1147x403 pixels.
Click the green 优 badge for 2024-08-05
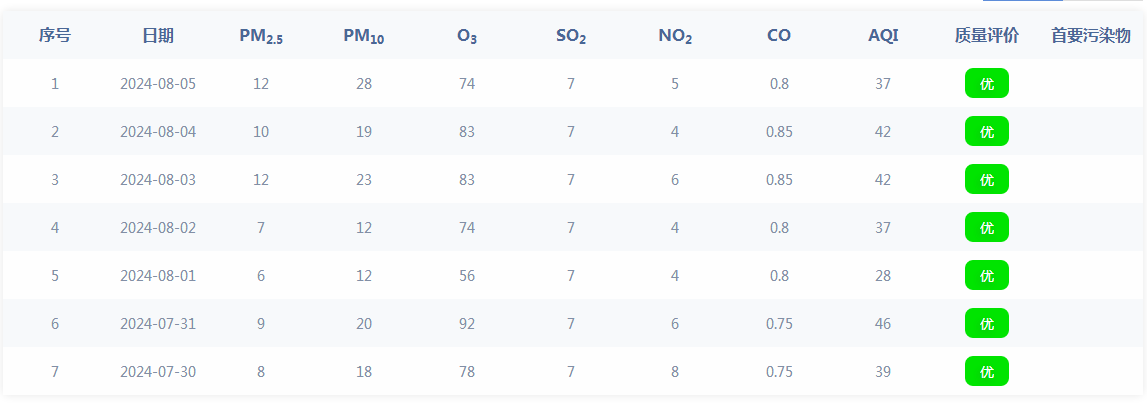coord(987,83)
